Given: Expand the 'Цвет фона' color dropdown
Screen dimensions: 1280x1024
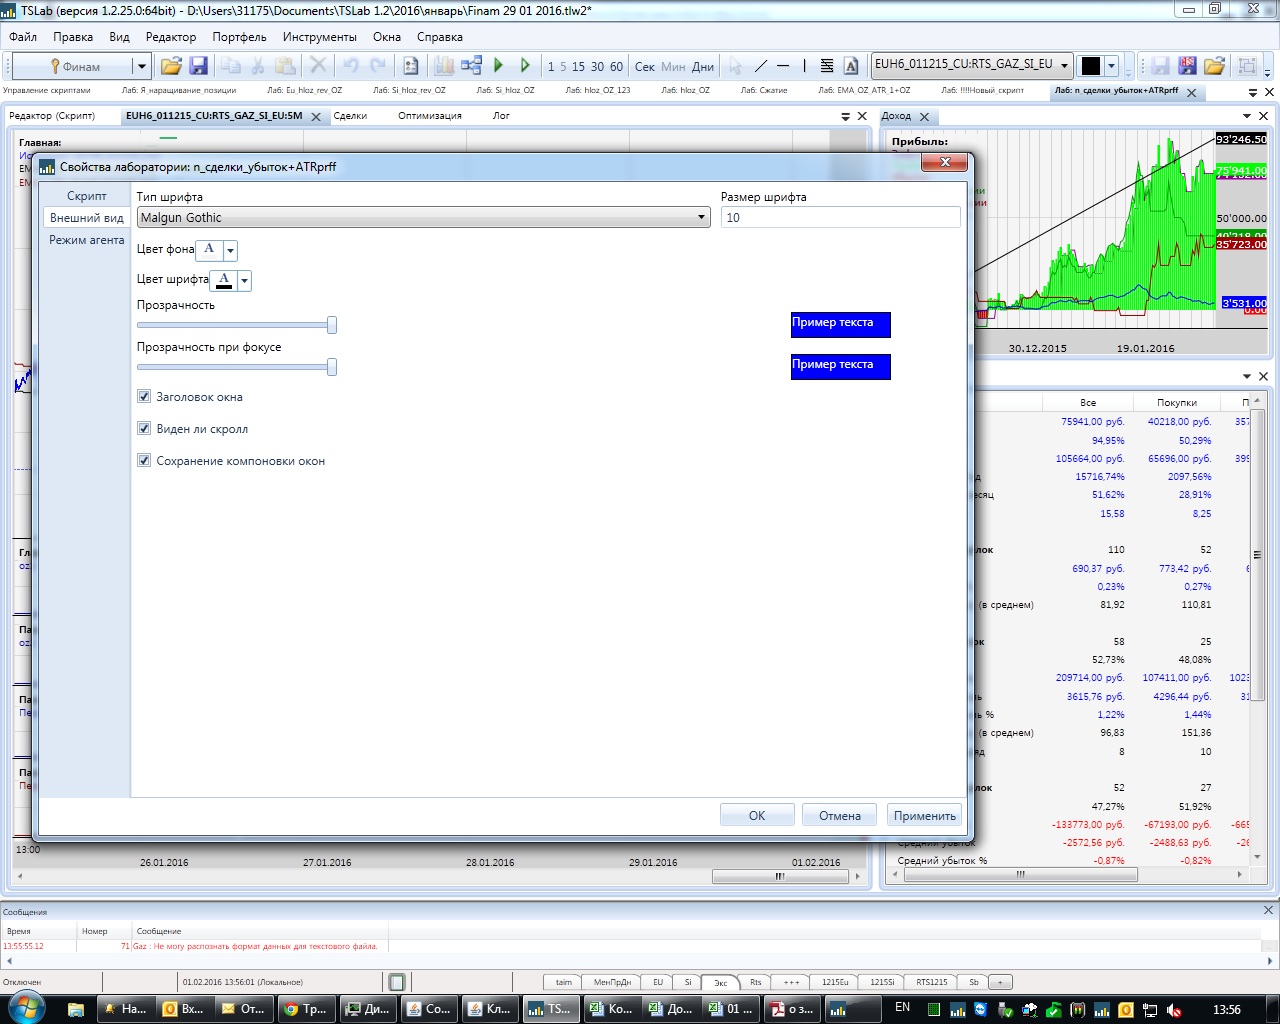Looking at the screenshot, I should click(x=231, y=250).
